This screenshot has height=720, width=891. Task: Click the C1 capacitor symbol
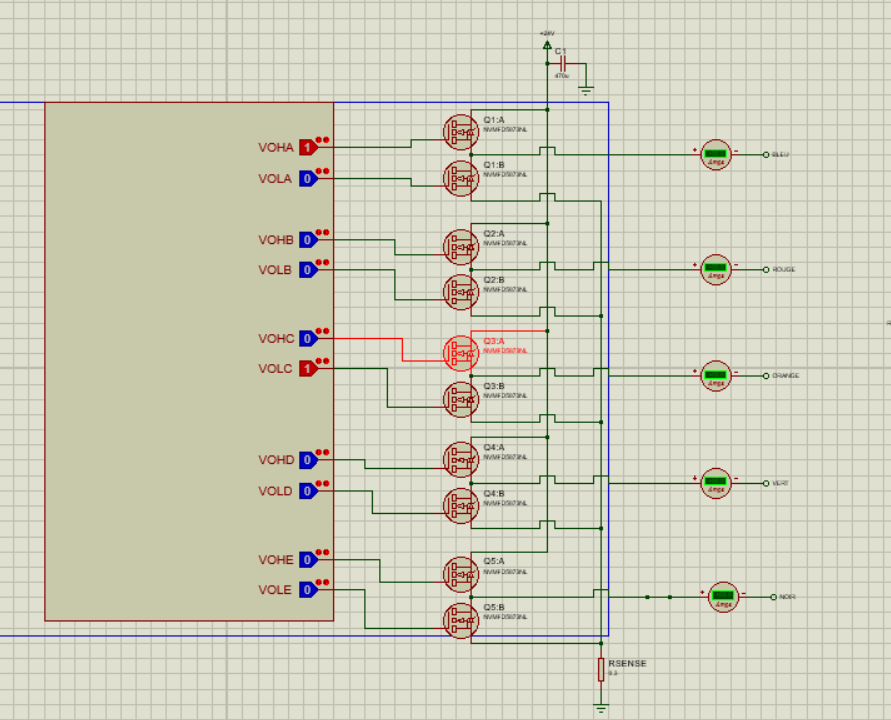click(562, 64)
